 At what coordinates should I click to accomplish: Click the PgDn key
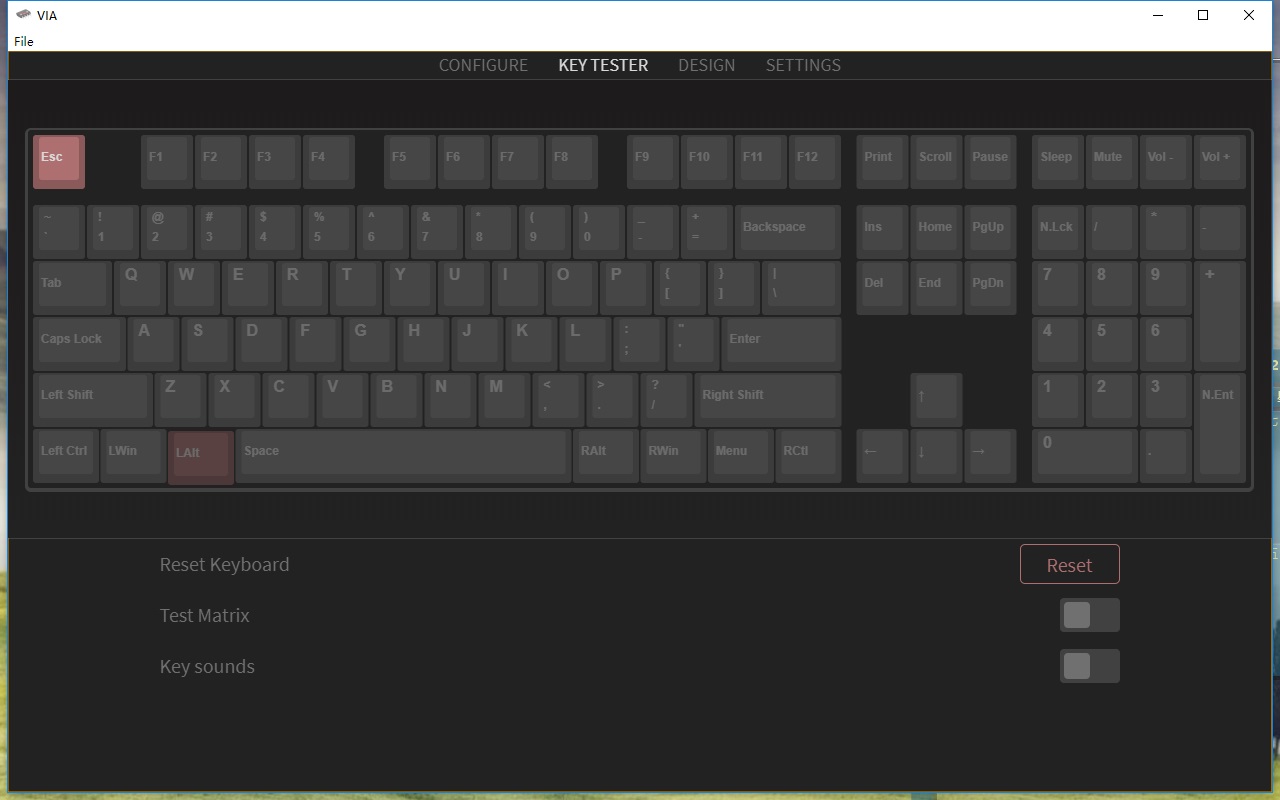990,288
